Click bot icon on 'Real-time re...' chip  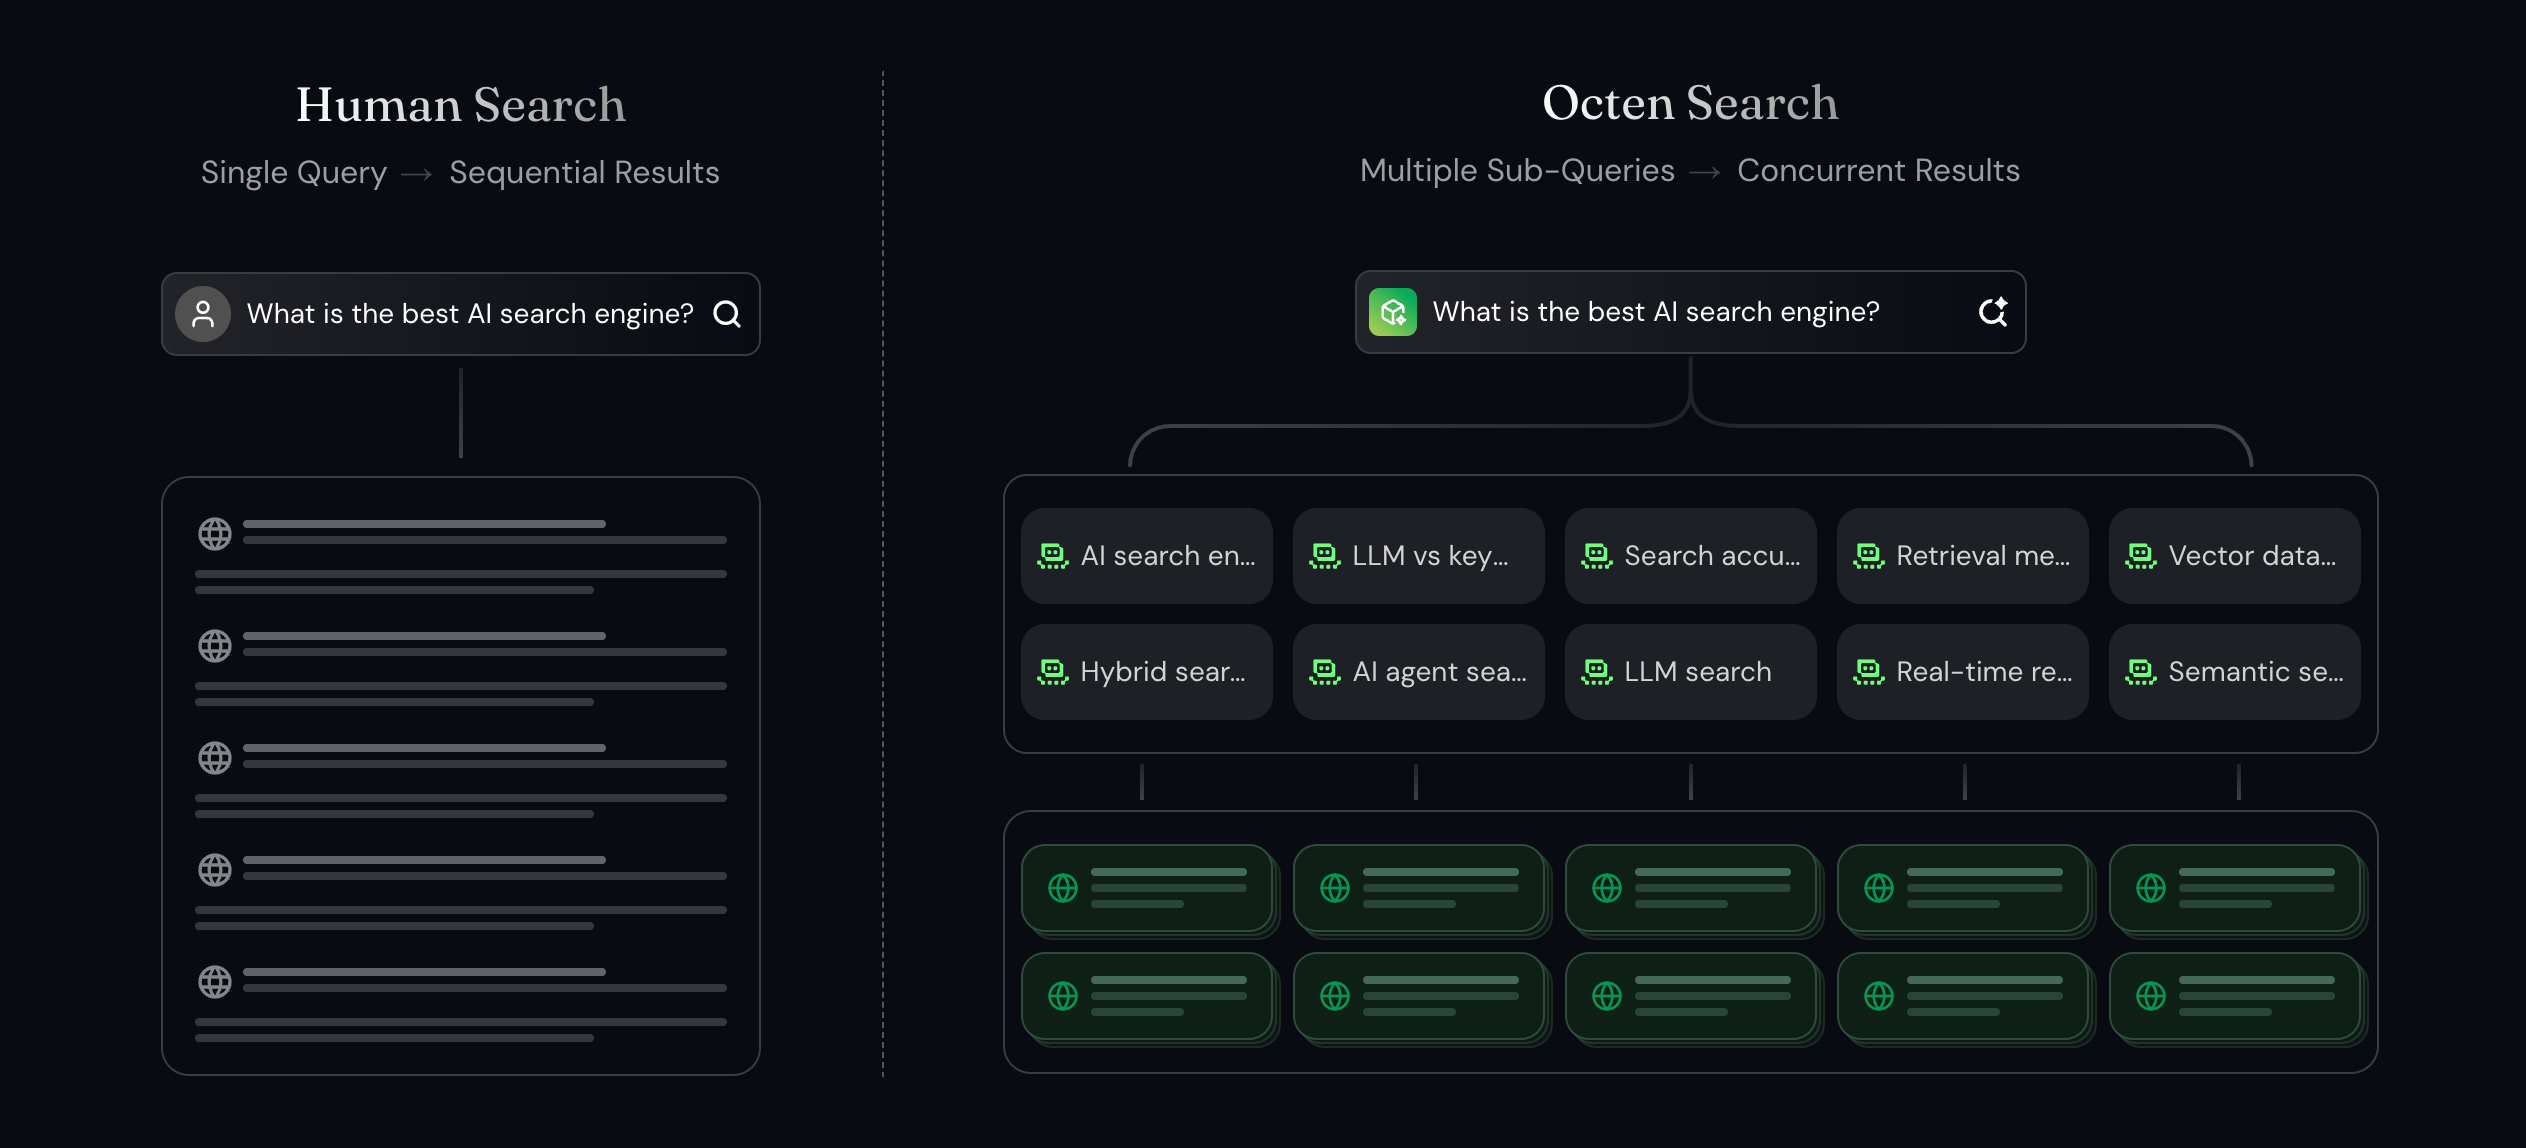[x=1869, y=672]
